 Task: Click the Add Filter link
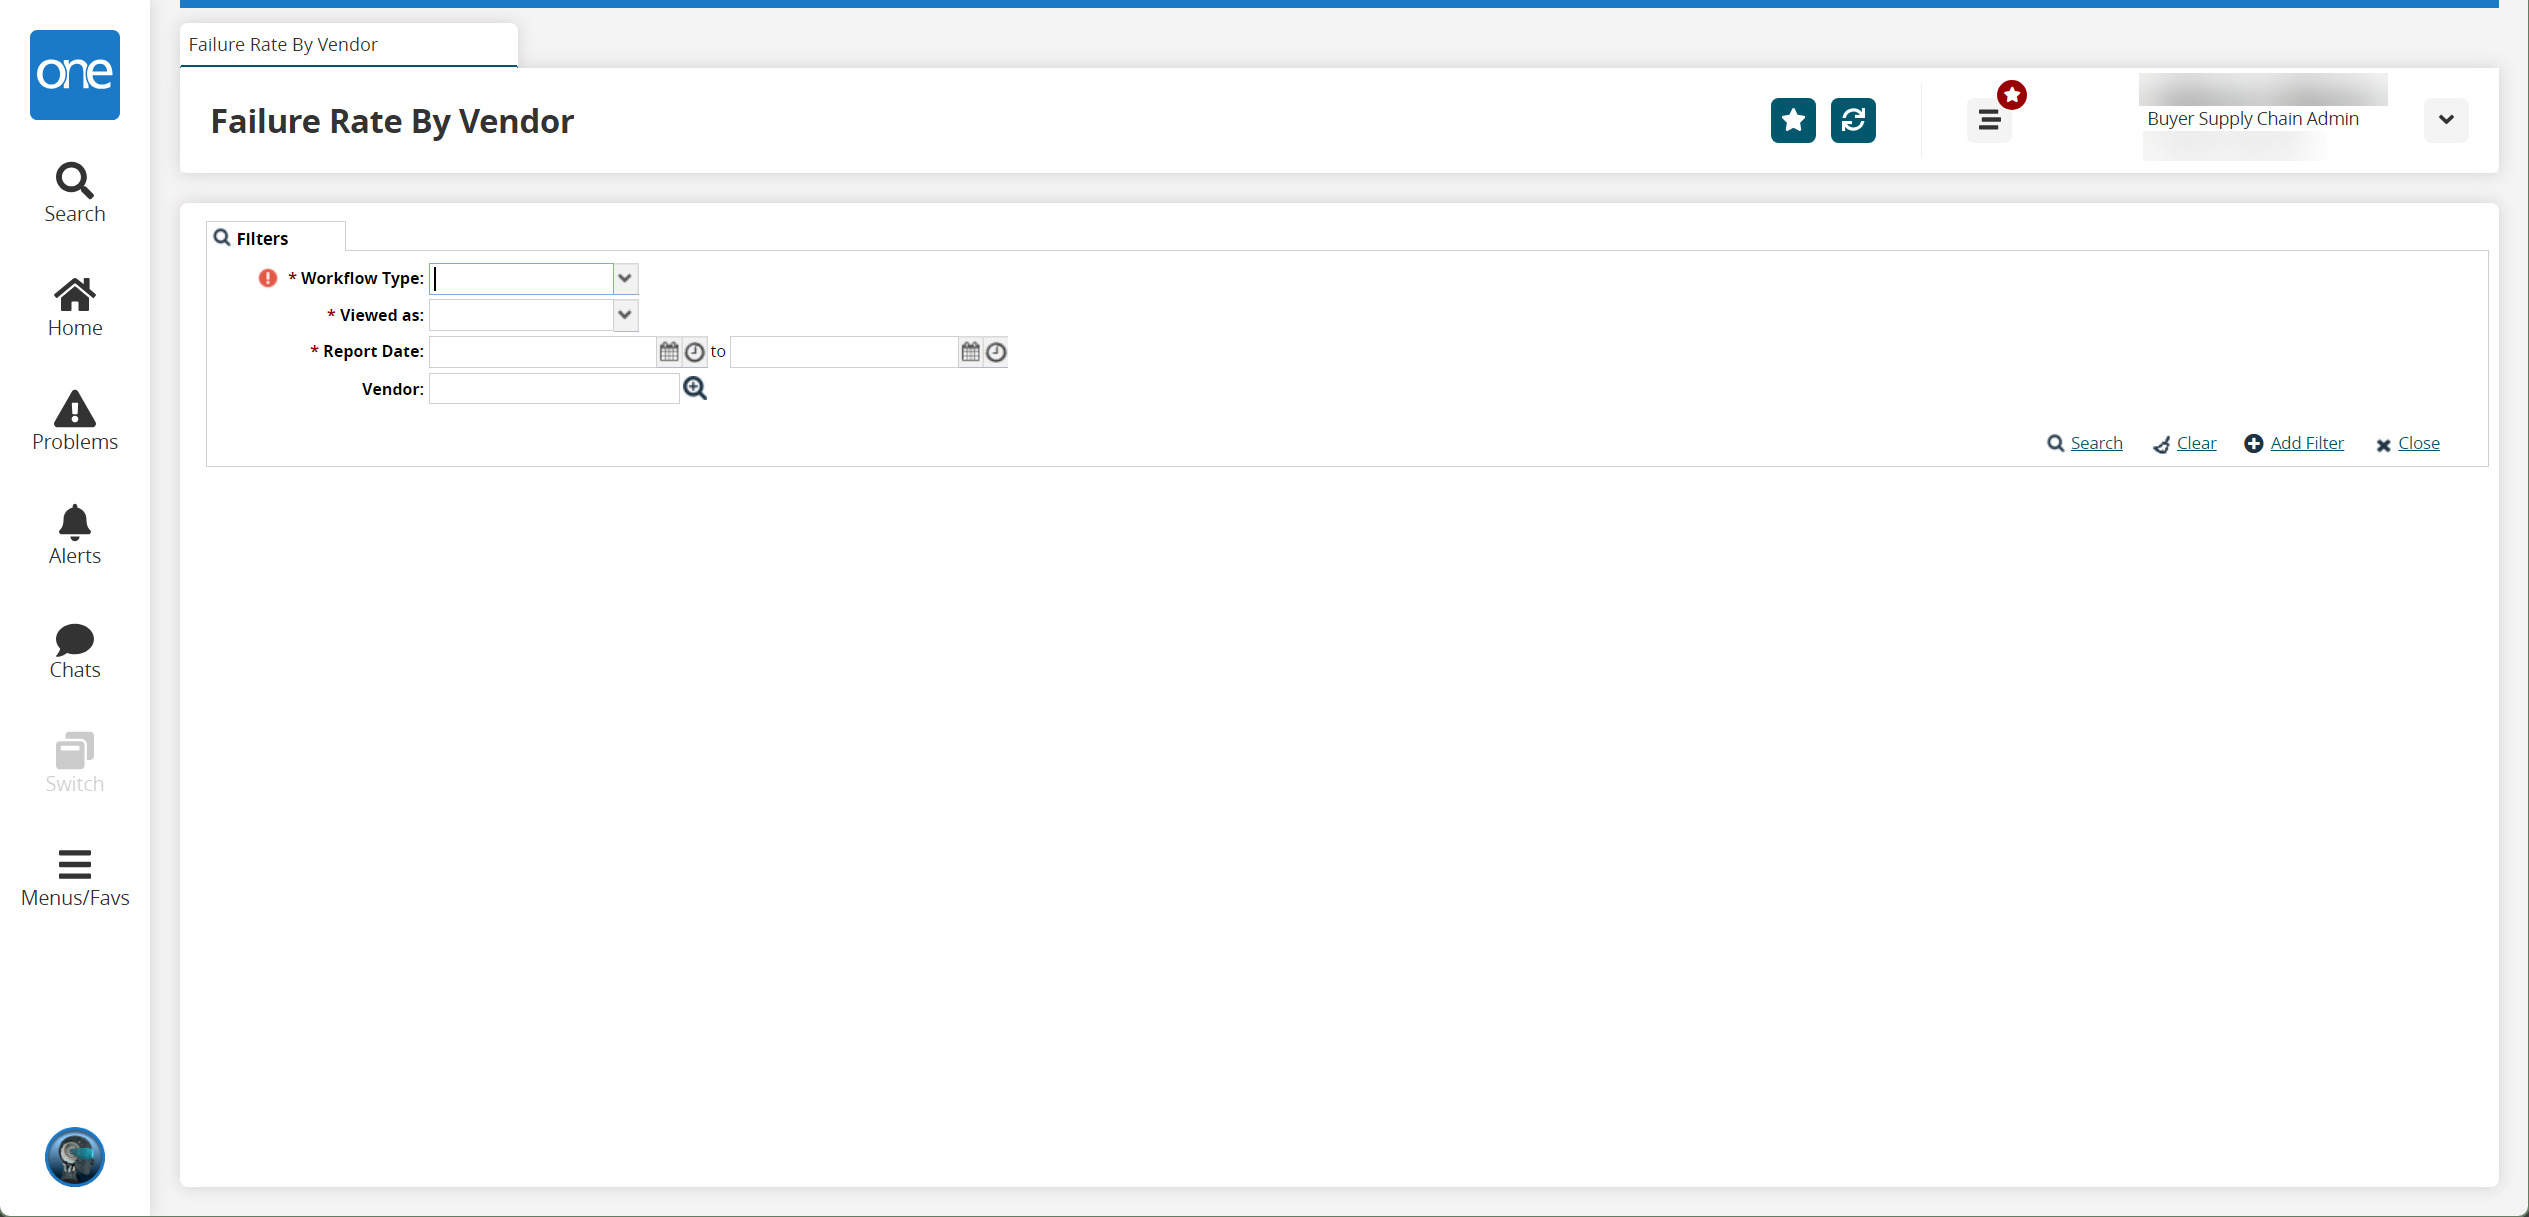coord(2306,443)
